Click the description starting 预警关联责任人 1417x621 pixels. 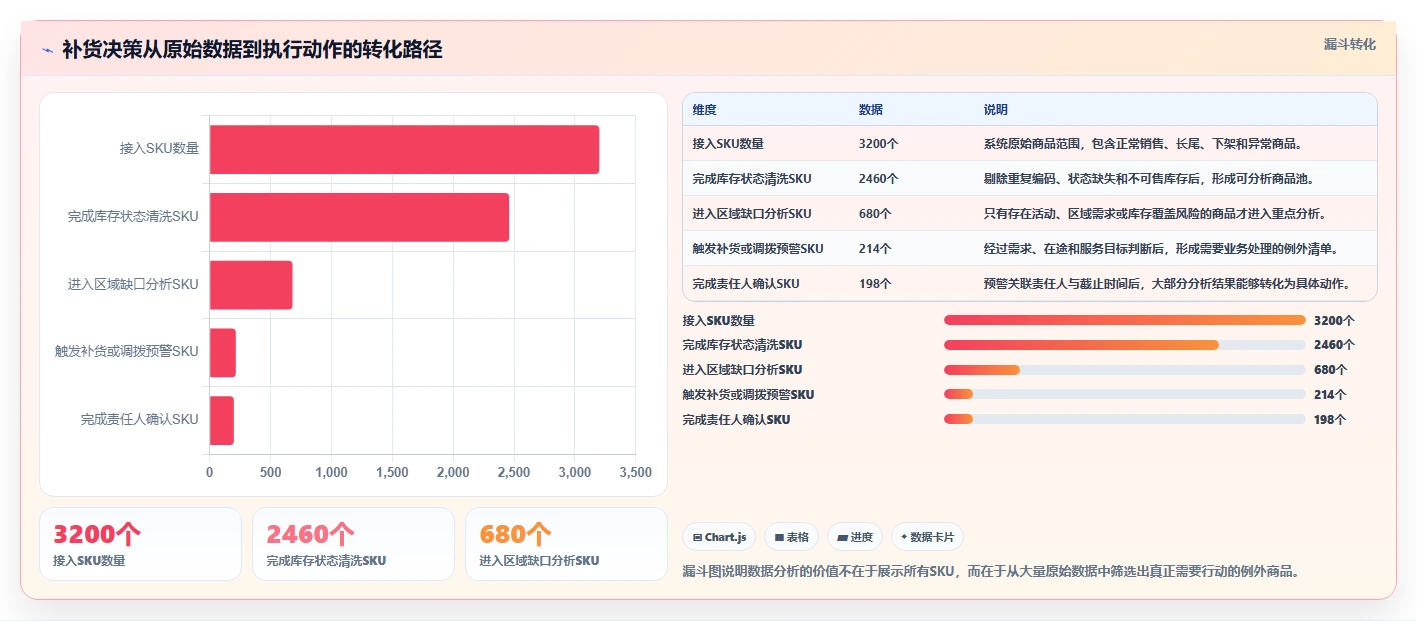click(x=1167, y=284)
